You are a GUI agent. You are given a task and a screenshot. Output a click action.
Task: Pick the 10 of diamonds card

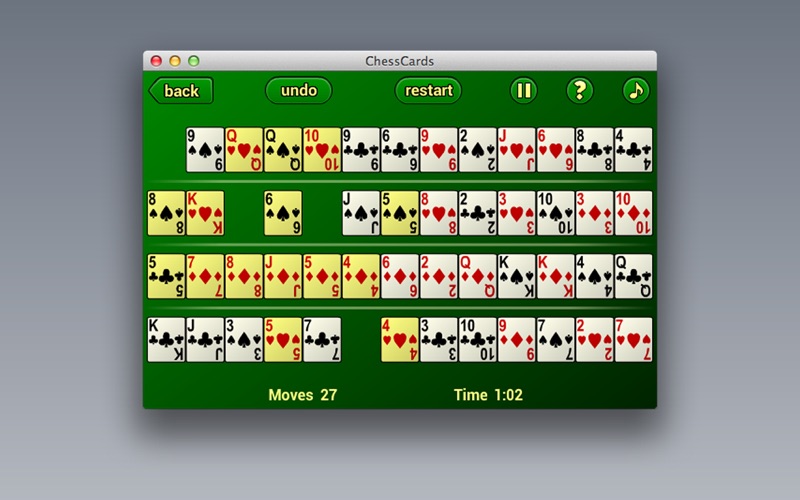(x=633, y=213)
